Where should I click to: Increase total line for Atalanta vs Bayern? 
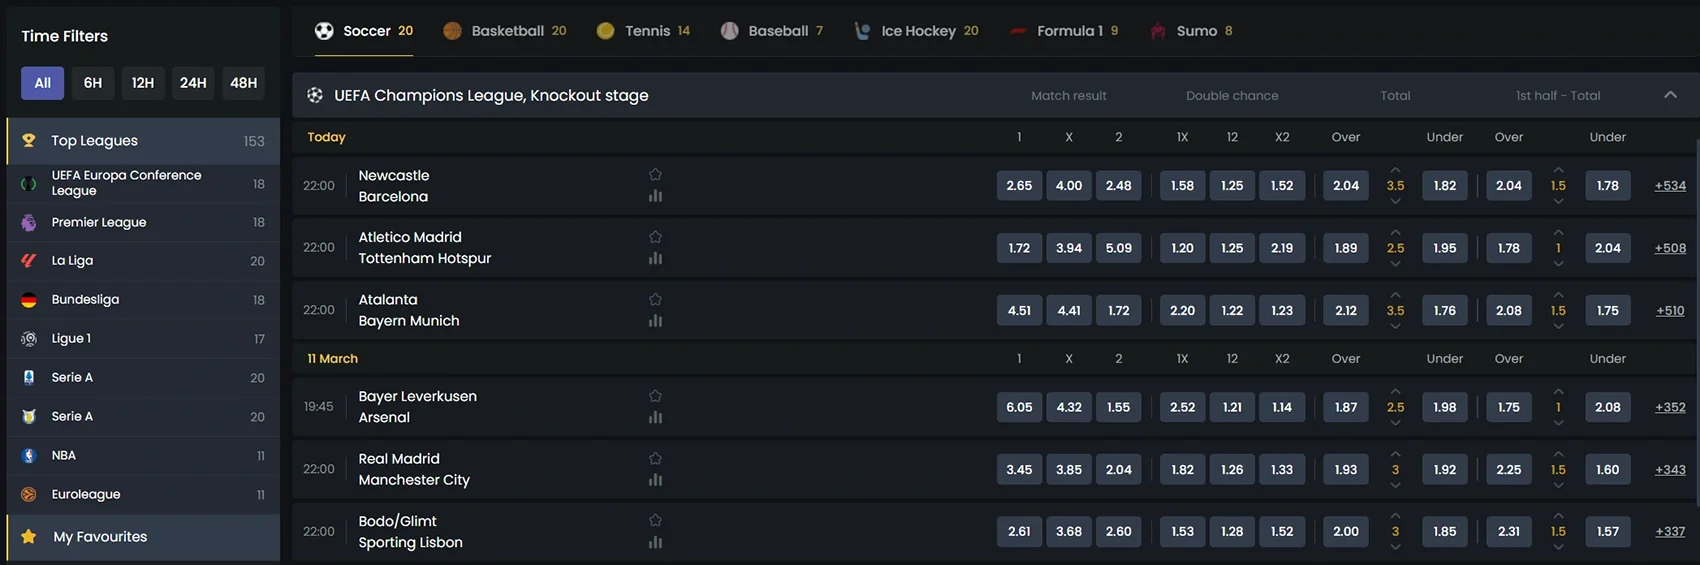1395,295
